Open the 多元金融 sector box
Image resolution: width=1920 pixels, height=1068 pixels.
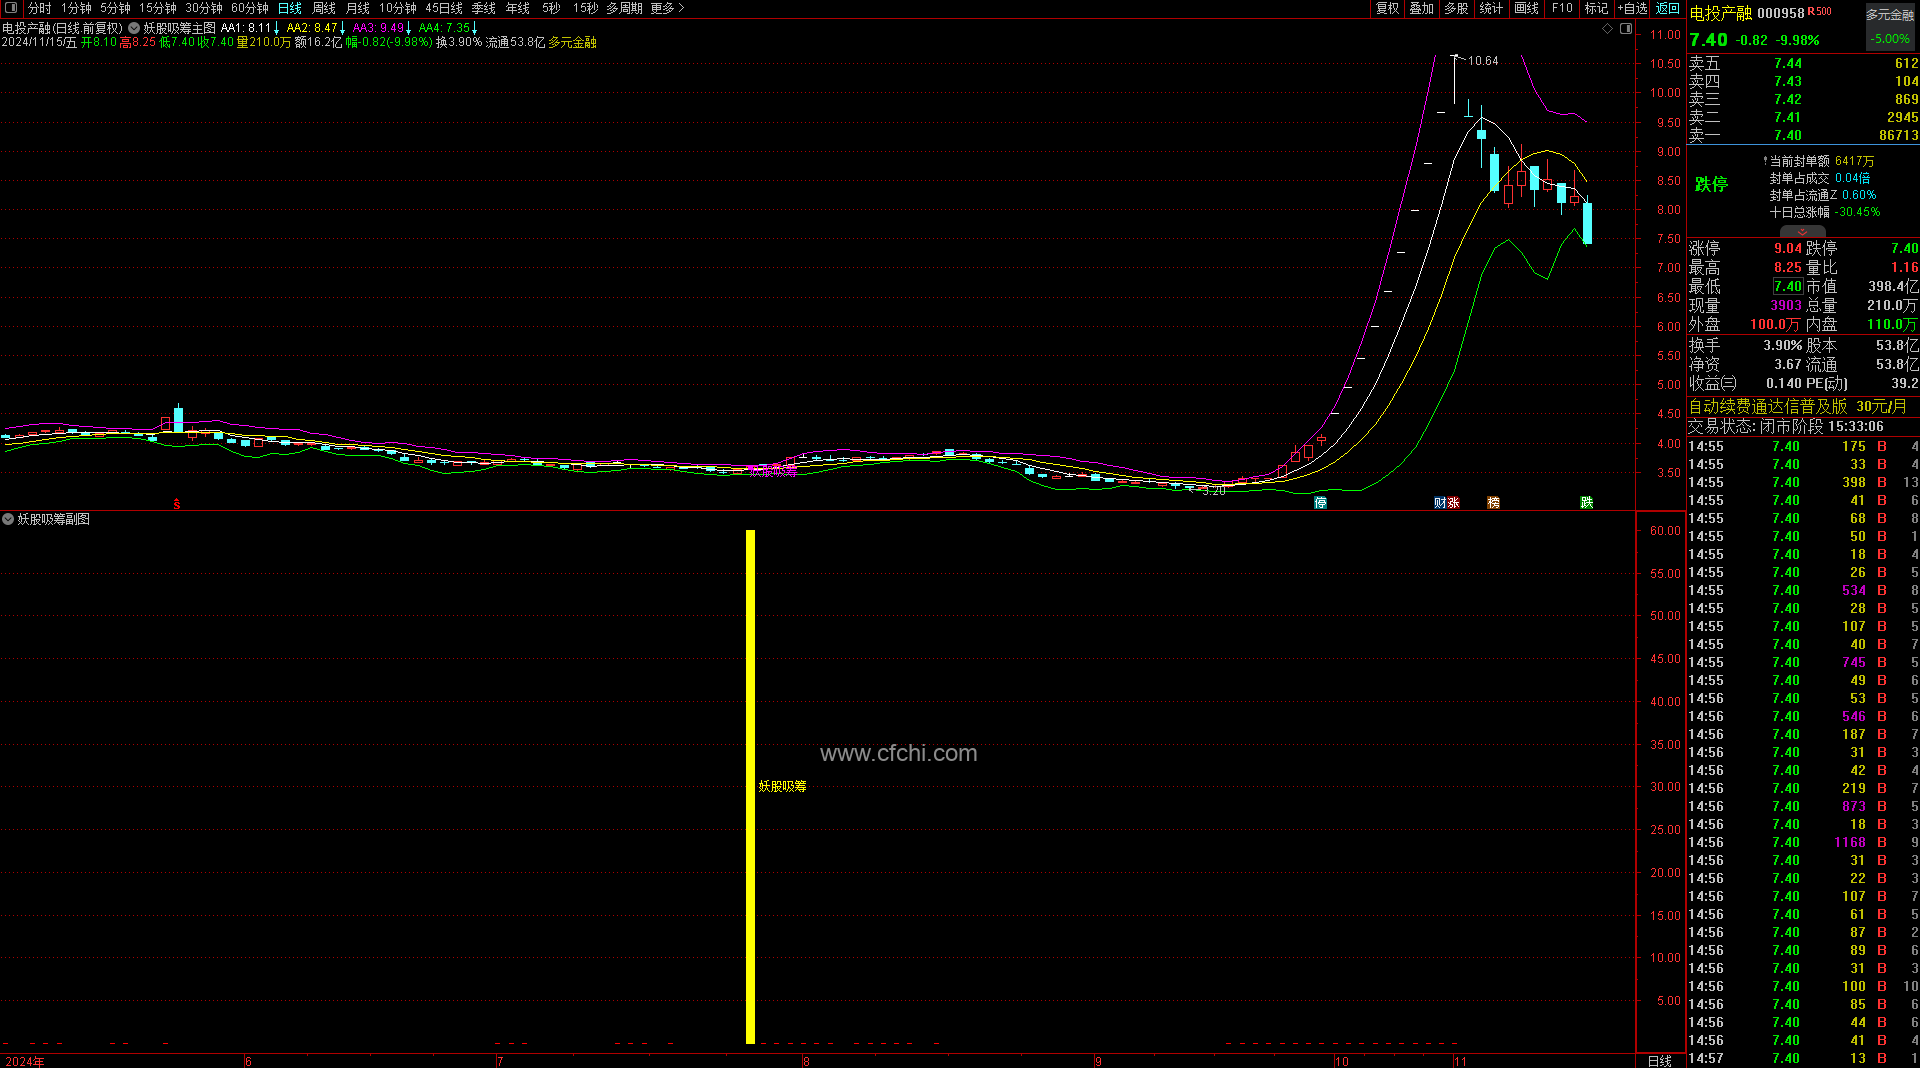coord(1890,27)
